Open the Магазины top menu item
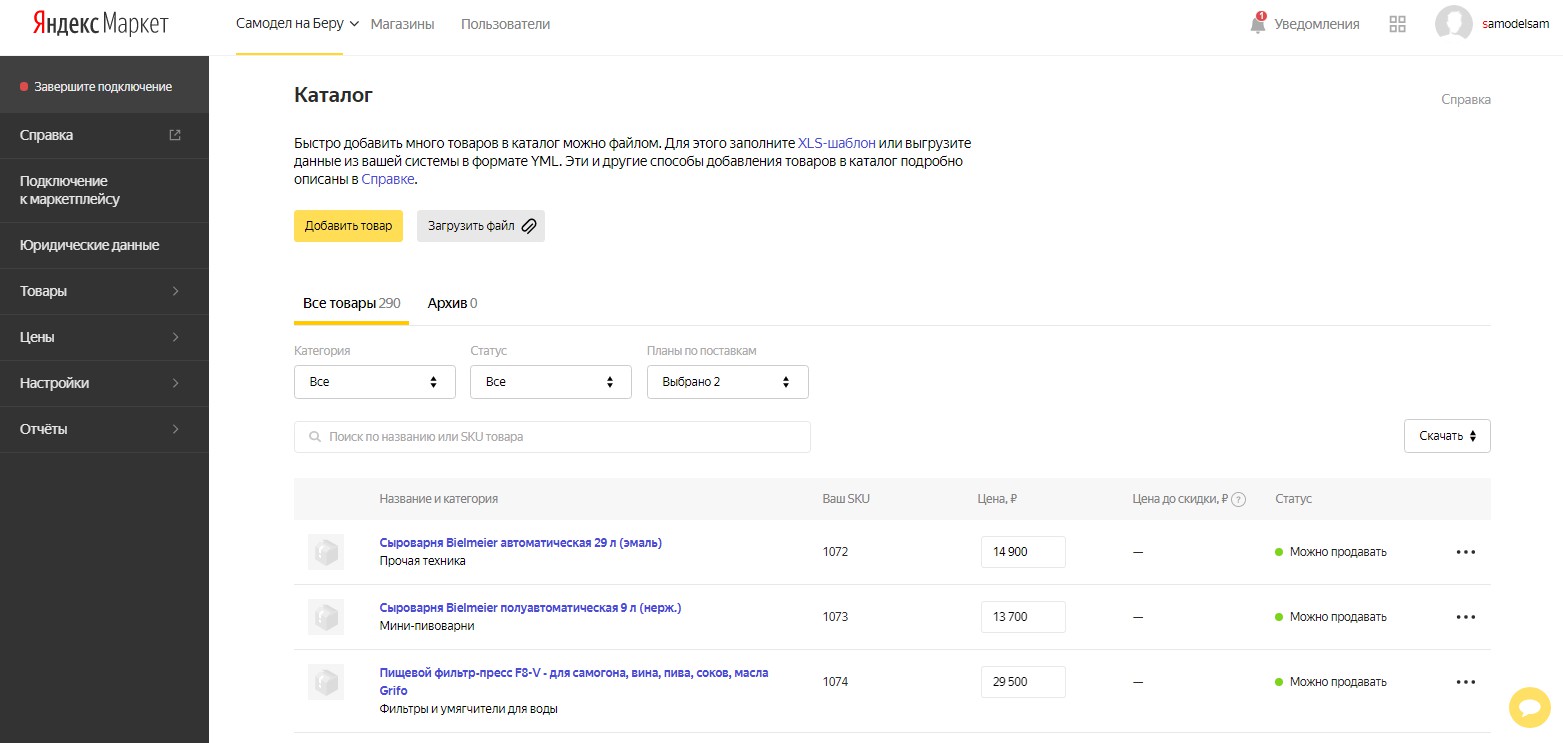This screenshot has width=1563, height=743. 402,24
